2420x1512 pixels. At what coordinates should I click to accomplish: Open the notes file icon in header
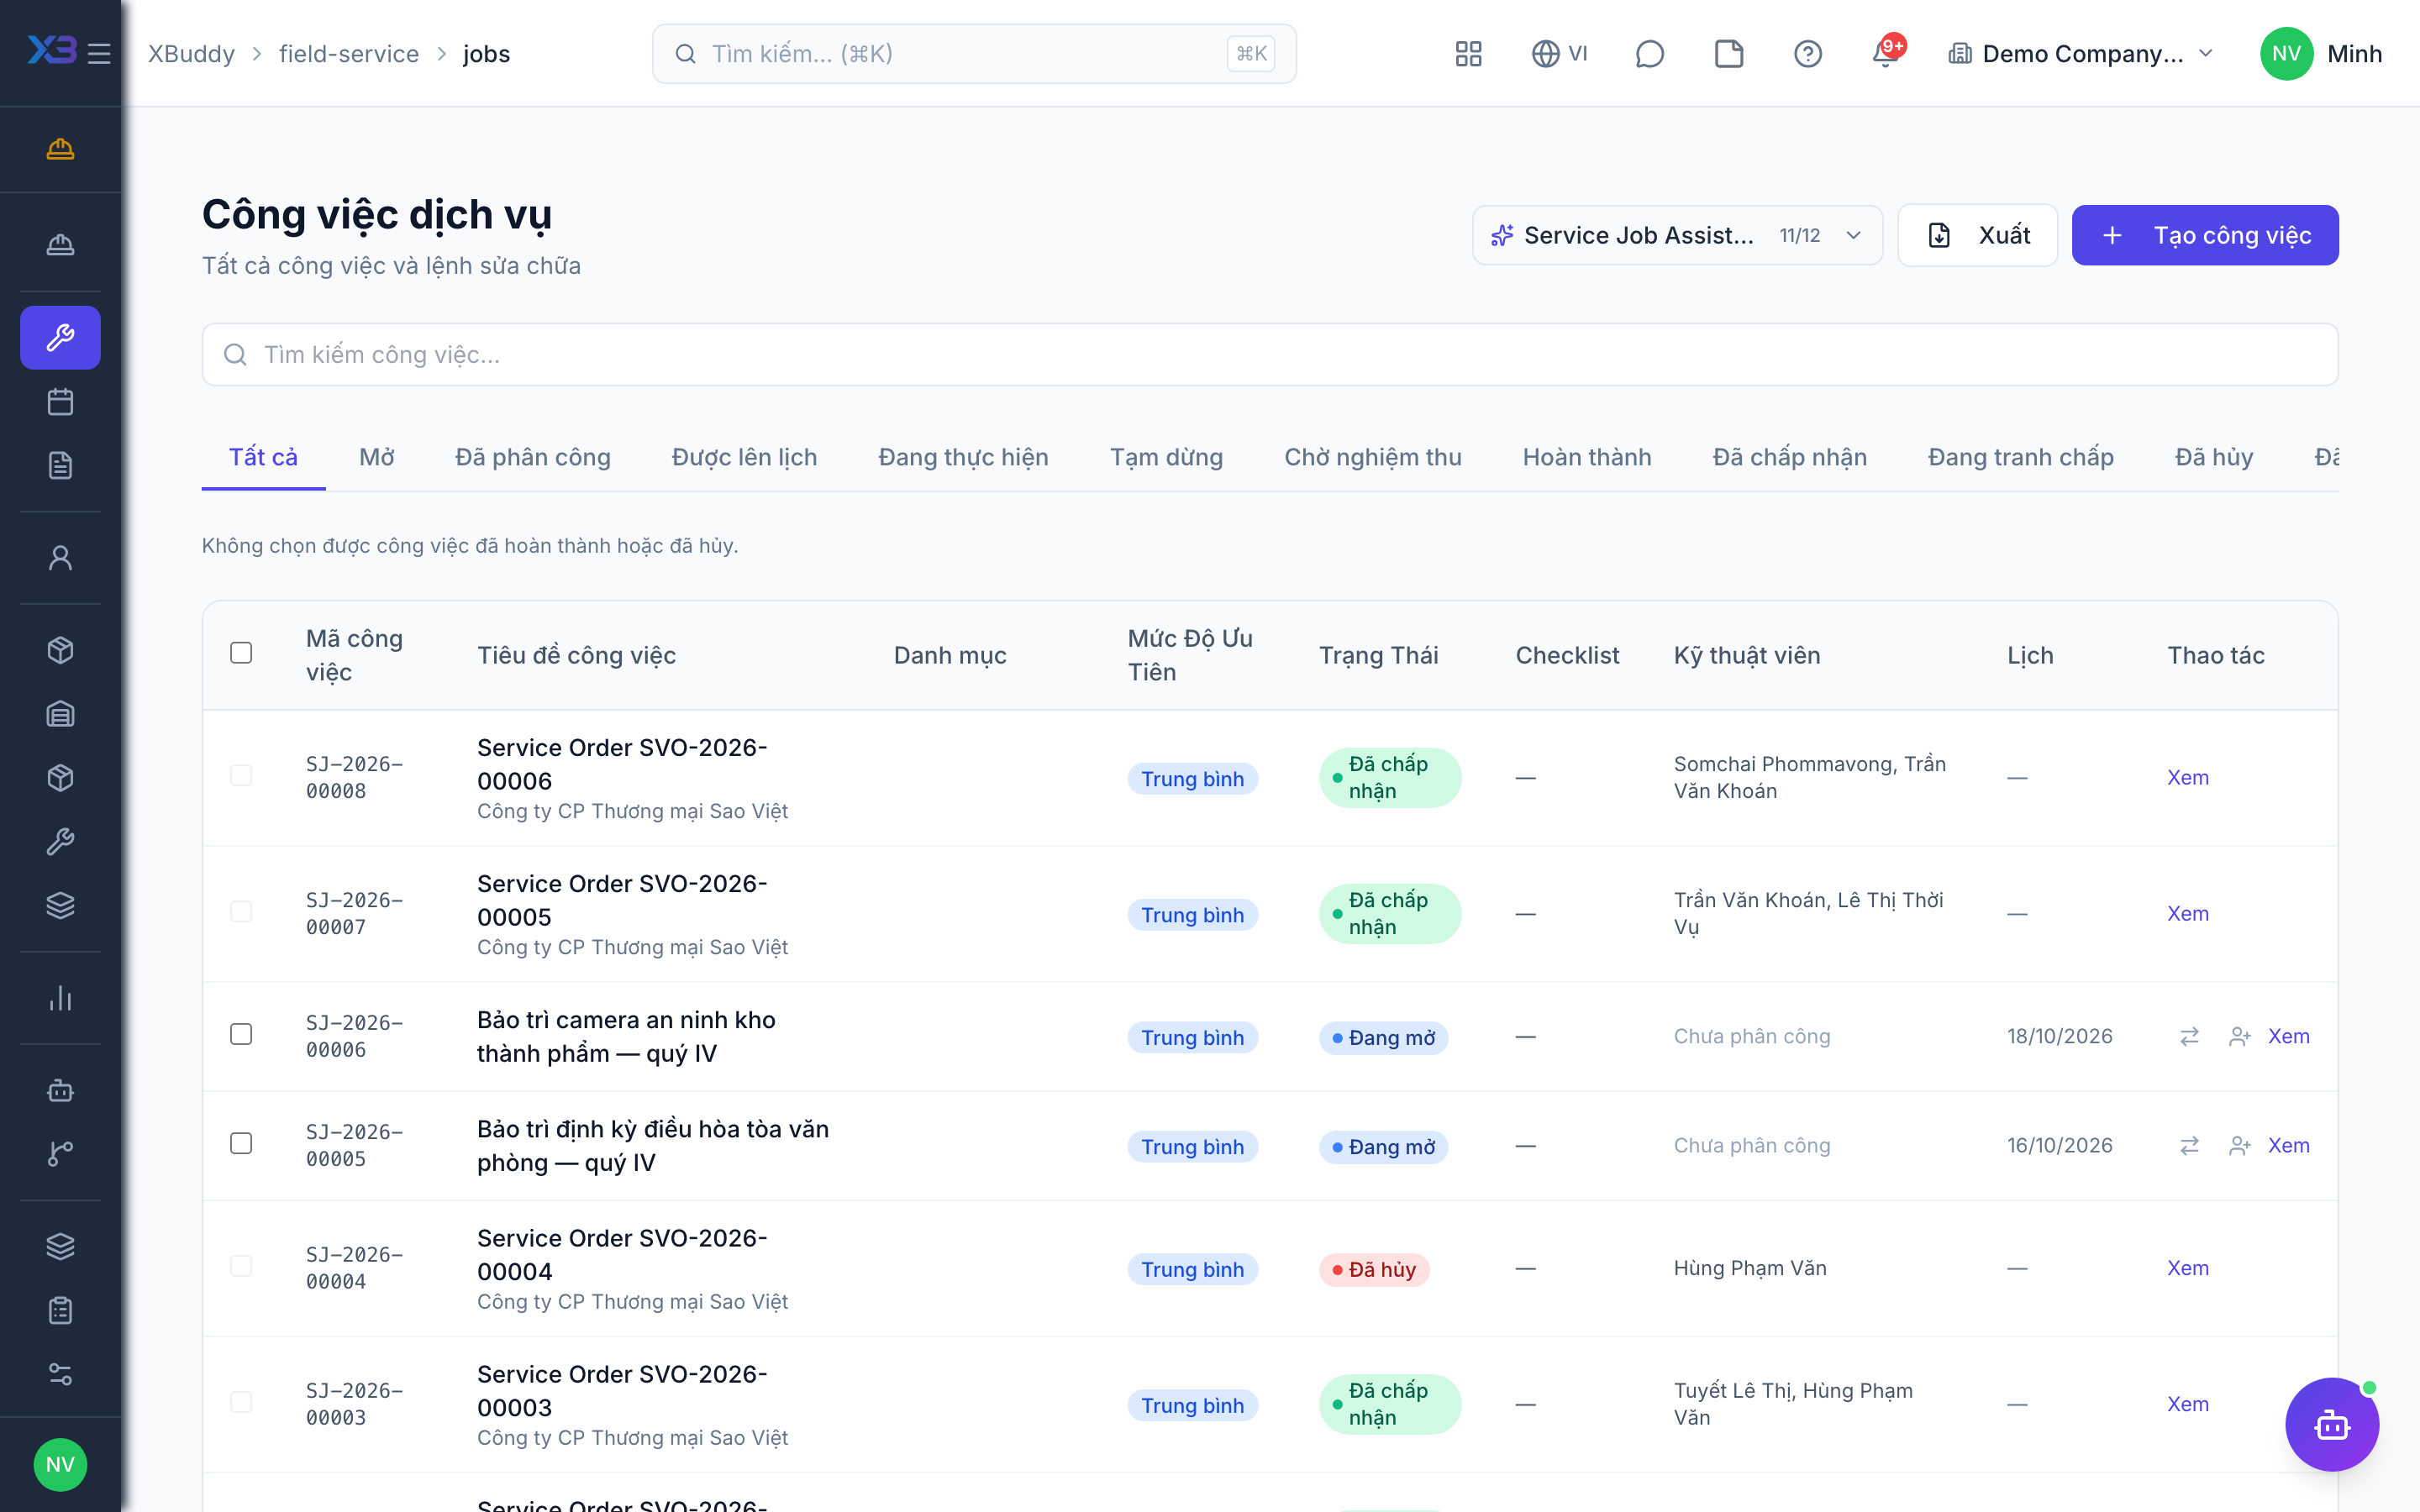pos(1728,53)
